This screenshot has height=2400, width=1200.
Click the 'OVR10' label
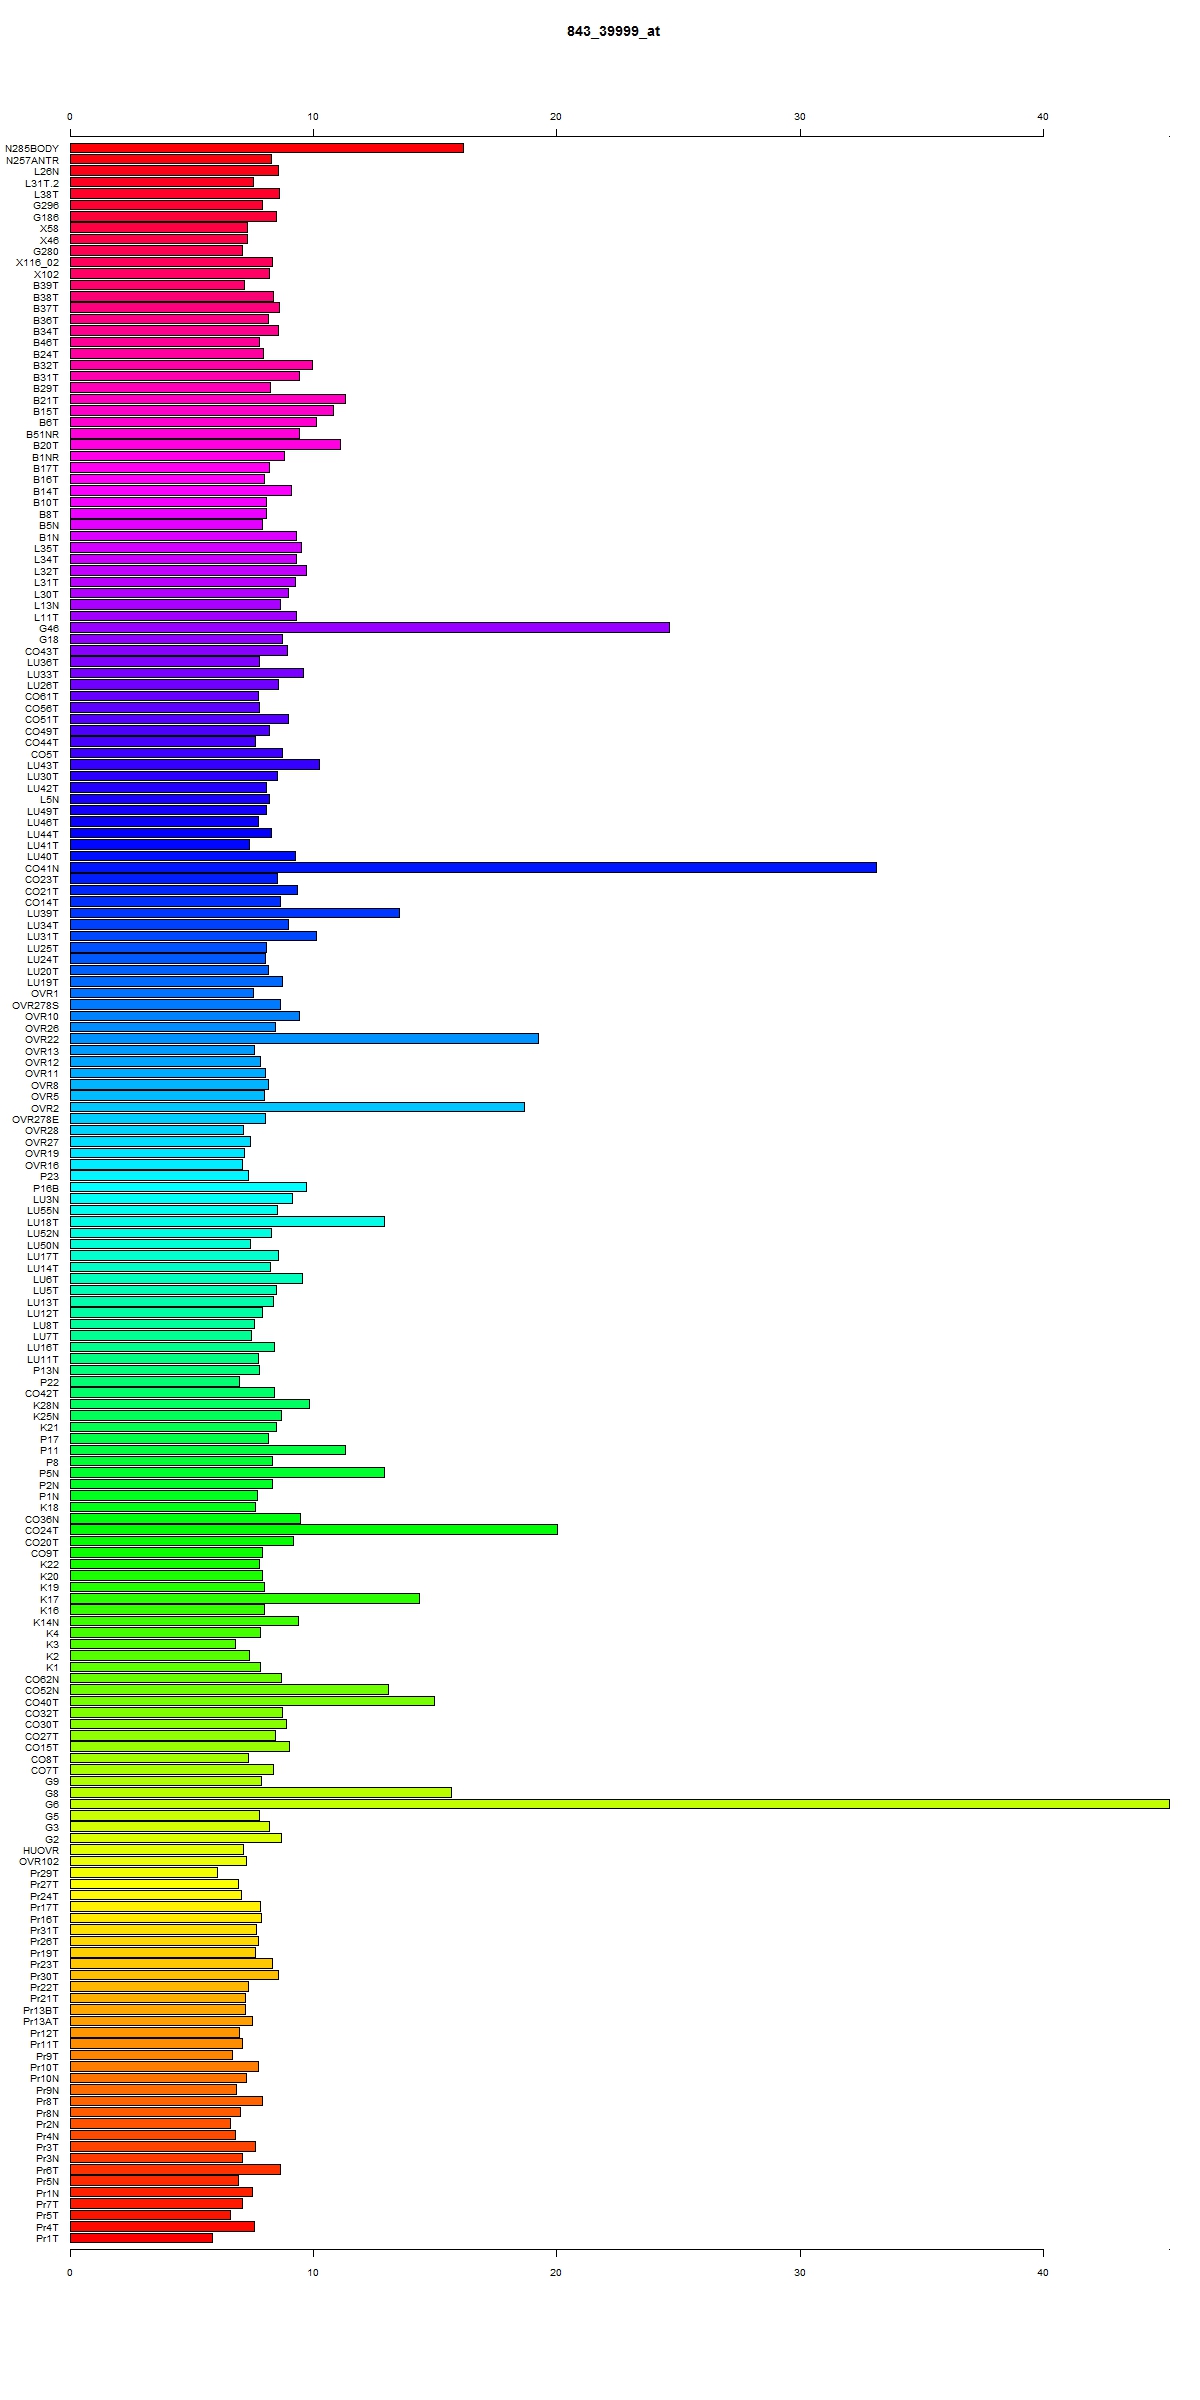(x=42, y=1016)
